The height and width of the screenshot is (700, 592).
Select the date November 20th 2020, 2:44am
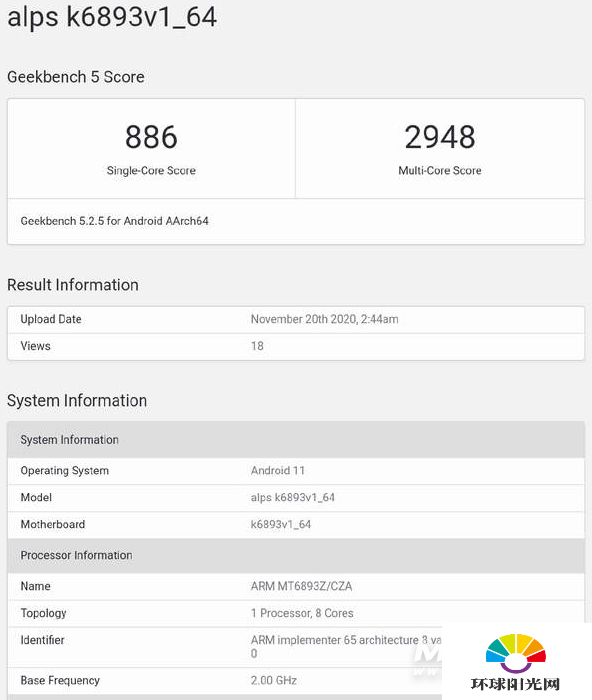325,319
